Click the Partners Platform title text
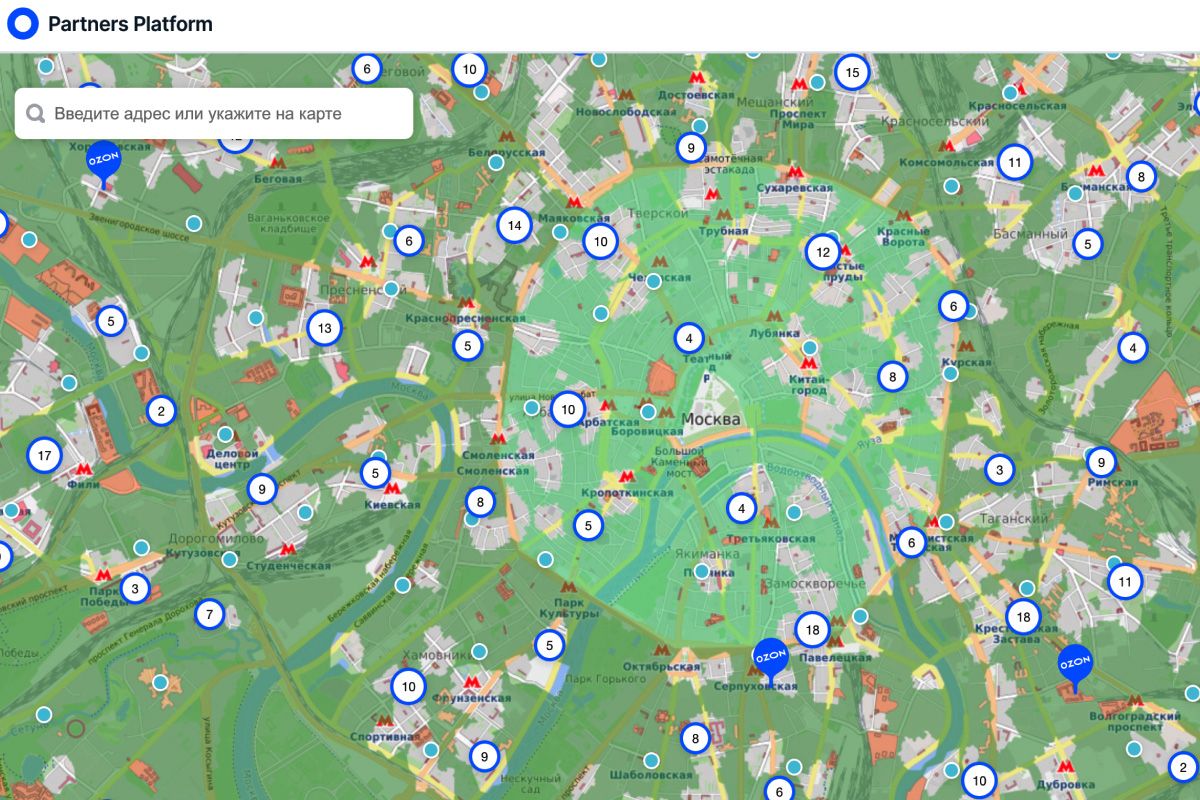Viewport: 1200px width, 800px height. click(130, 24)
